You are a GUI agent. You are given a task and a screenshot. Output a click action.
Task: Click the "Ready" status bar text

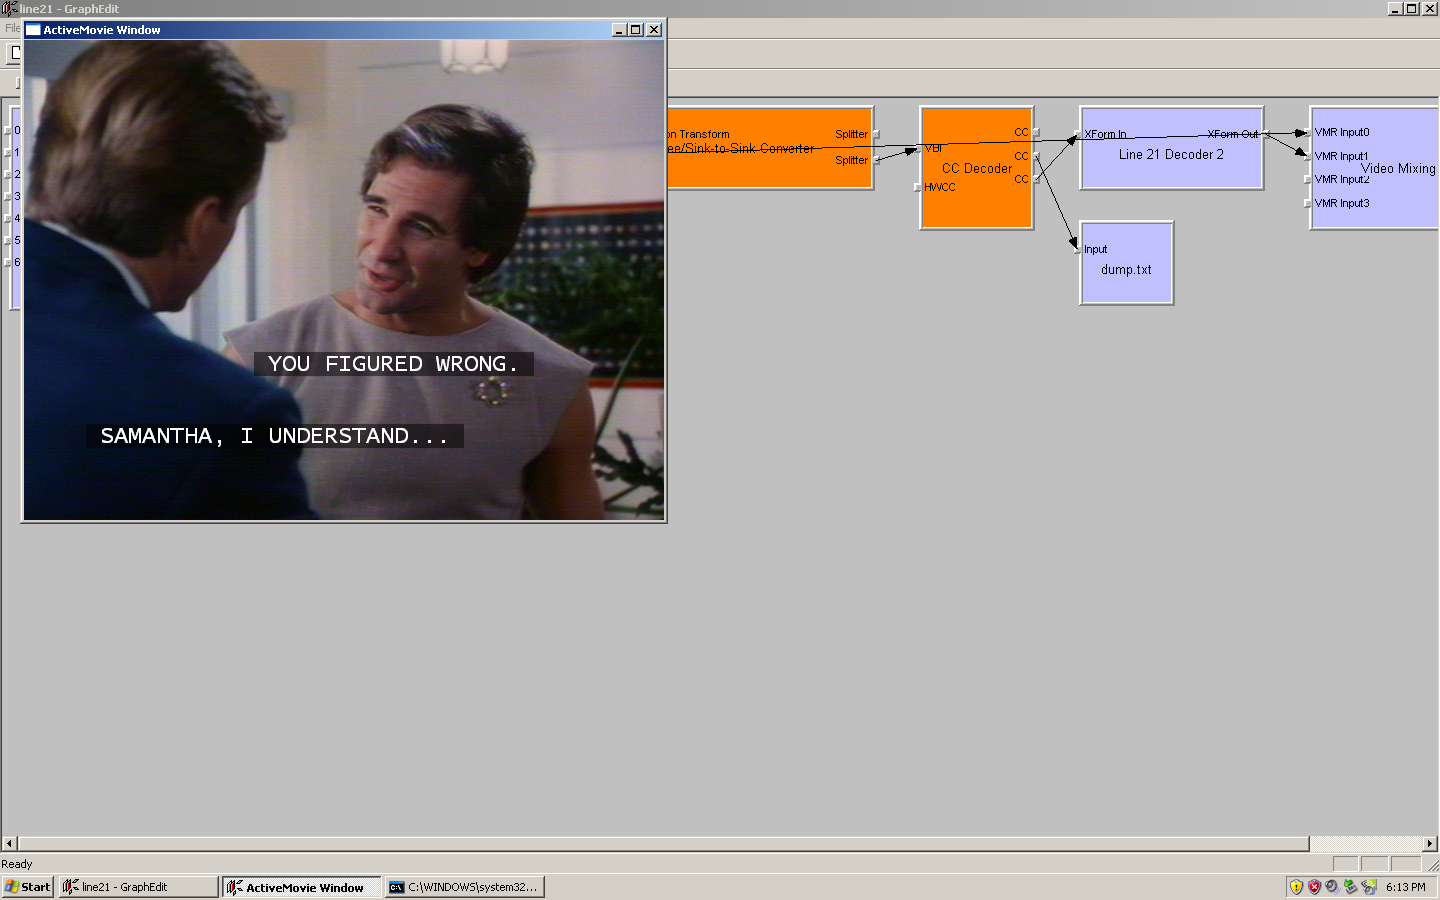coord(17,864)
